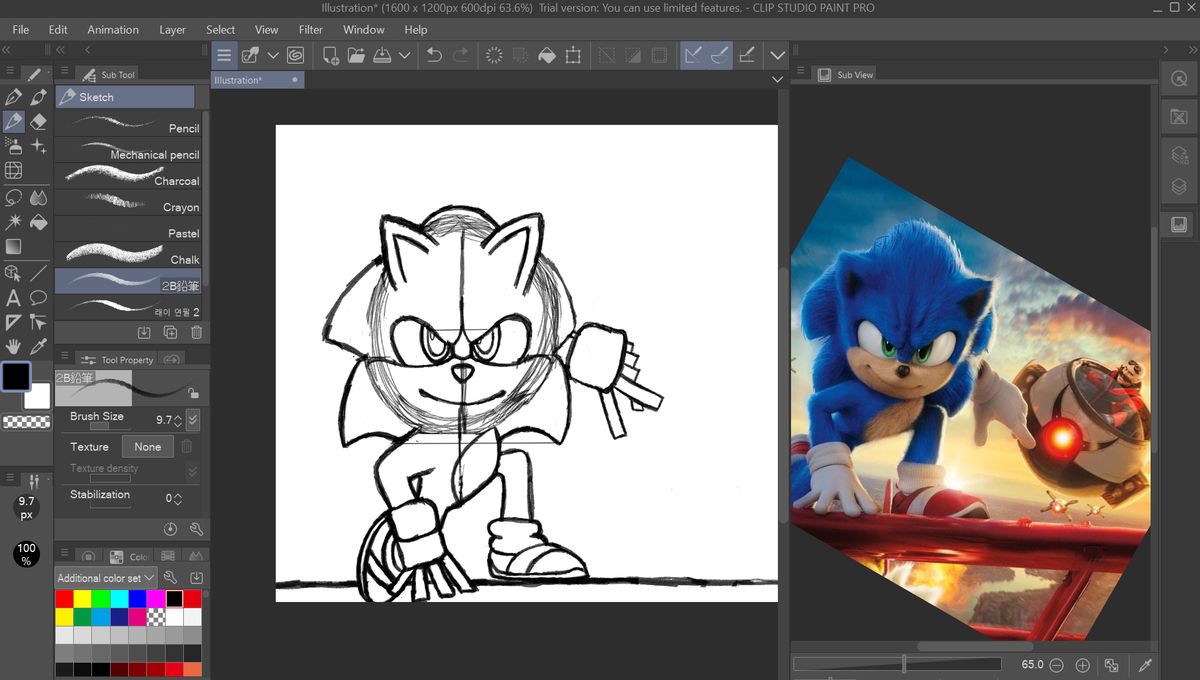Undo the last action

point(434,55)
